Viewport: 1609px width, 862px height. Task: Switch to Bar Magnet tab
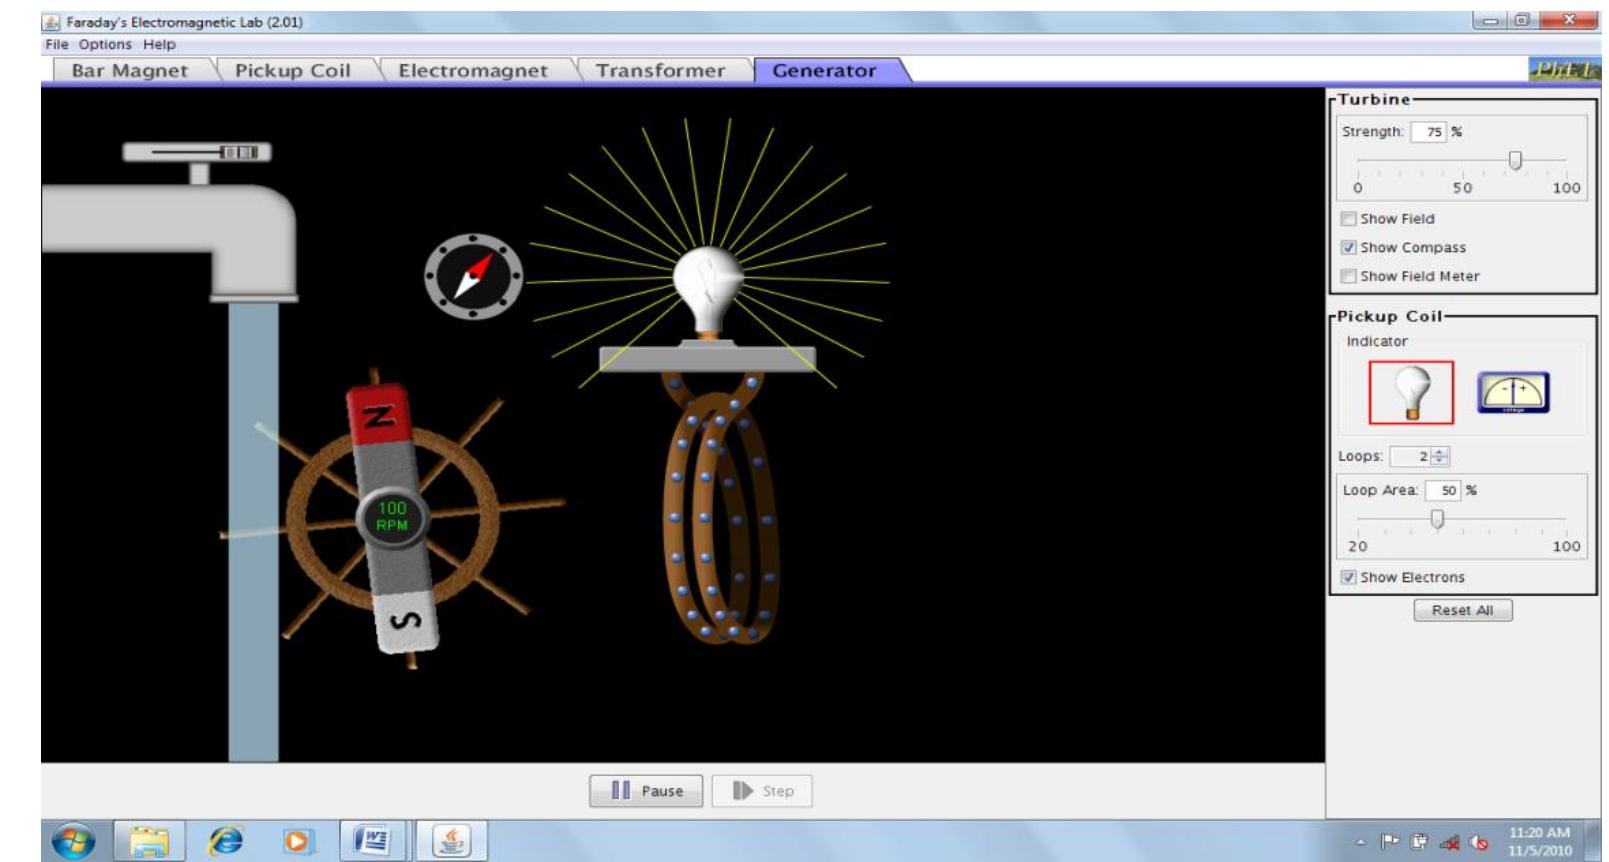coord(129,70)
